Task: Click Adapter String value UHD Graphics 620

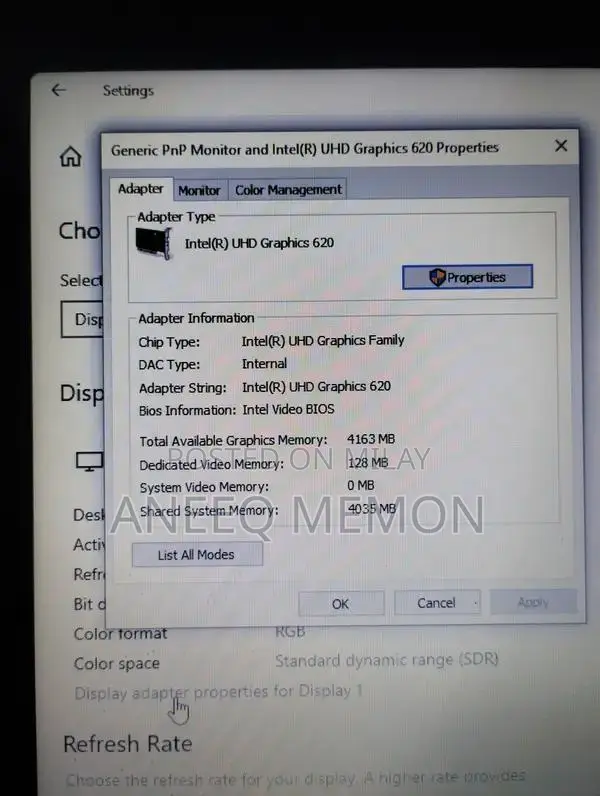Action: pos(316,387)
